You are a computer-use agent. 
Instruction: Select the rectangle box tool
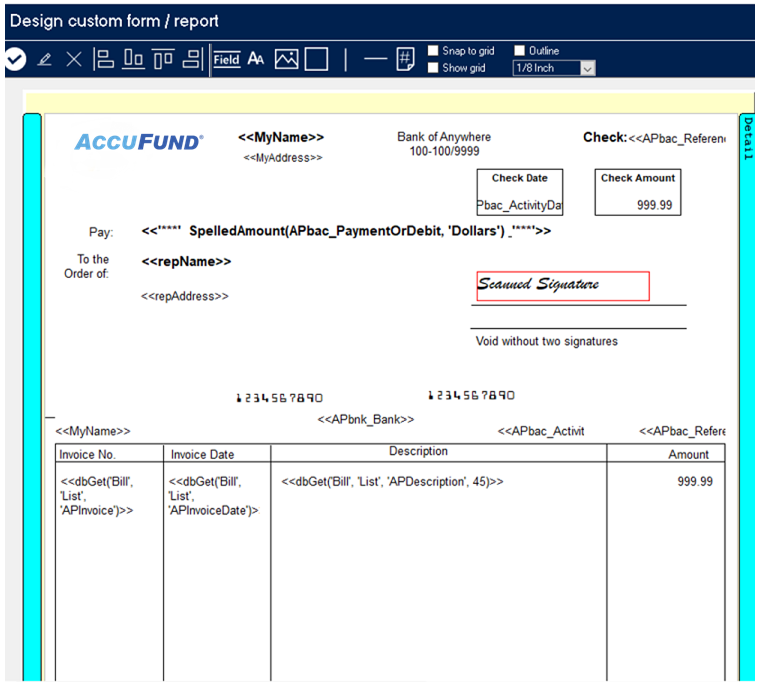click(x=316, y=60)
